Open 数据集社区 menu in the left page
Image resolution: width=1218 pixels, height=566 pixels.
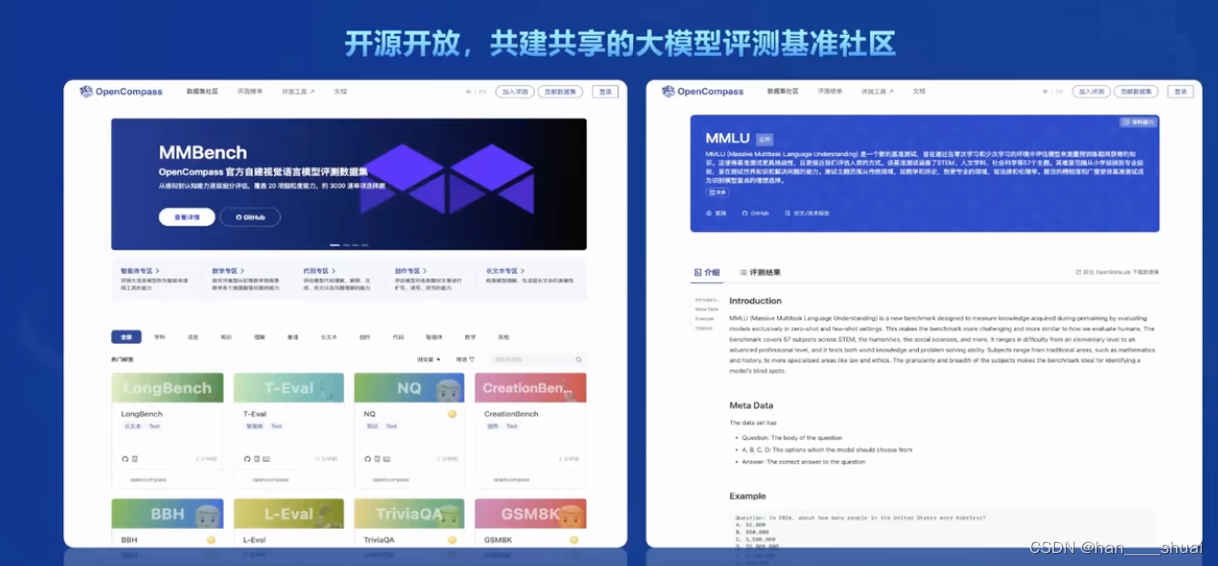(x=202, y=92)
